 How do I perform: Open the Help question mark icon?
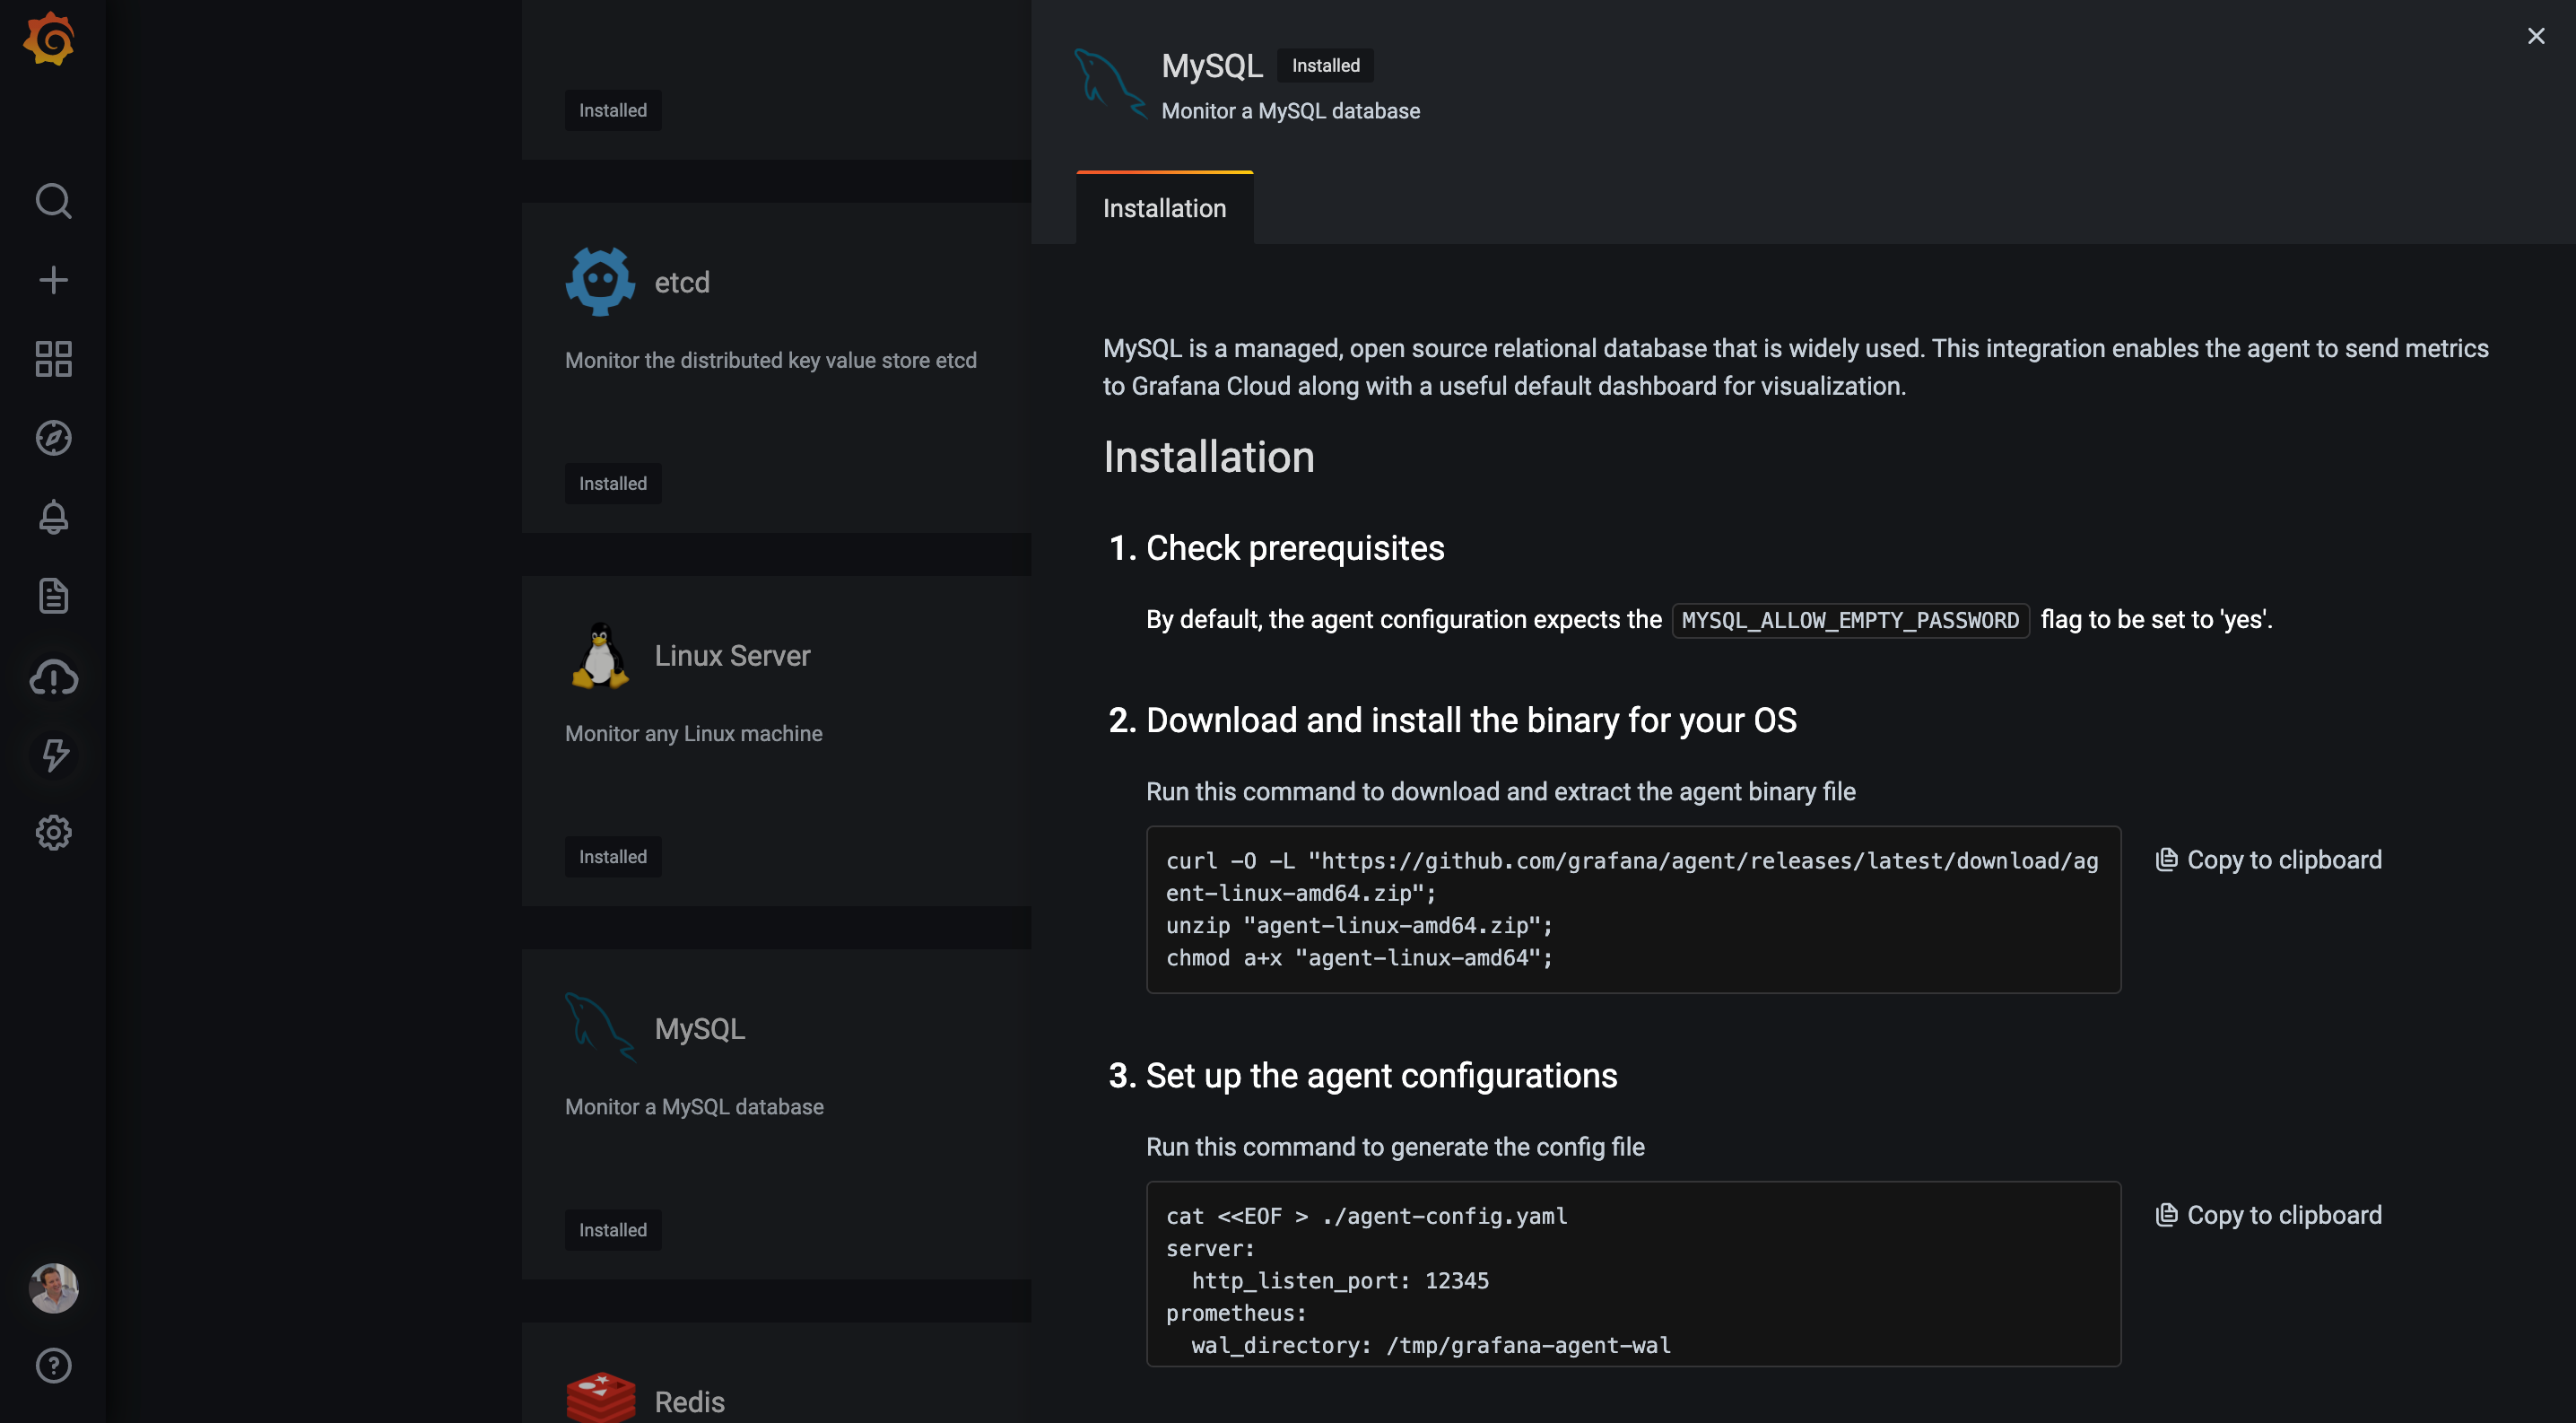[x=53, y=1365]
